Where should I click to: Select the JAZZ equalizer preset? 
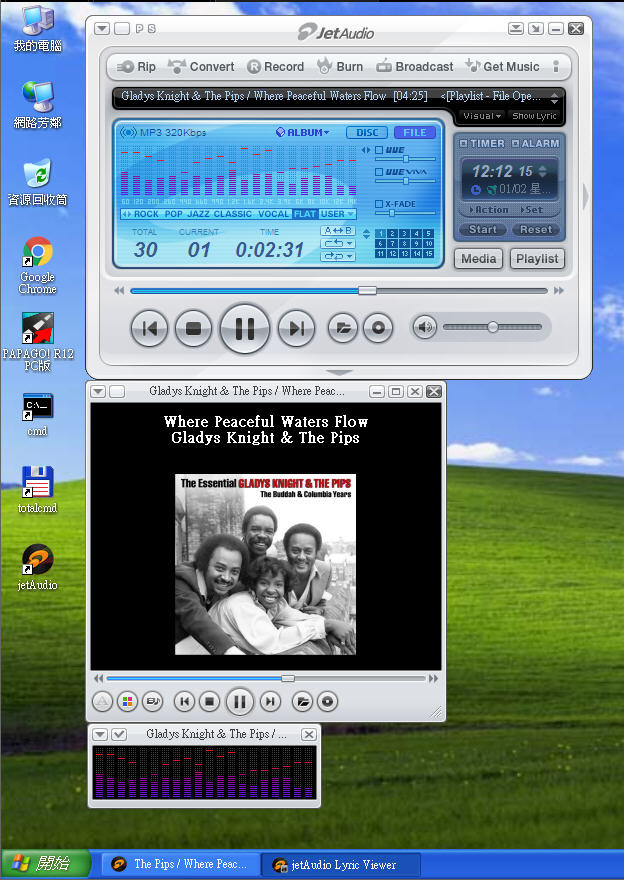tap(198, 214)
